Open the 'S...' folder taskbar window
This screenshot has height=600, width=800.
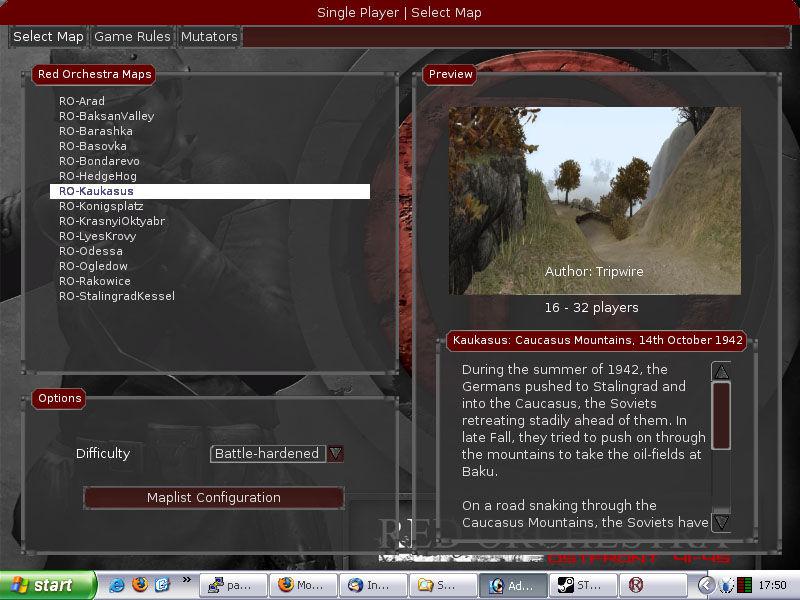(443, 585)
